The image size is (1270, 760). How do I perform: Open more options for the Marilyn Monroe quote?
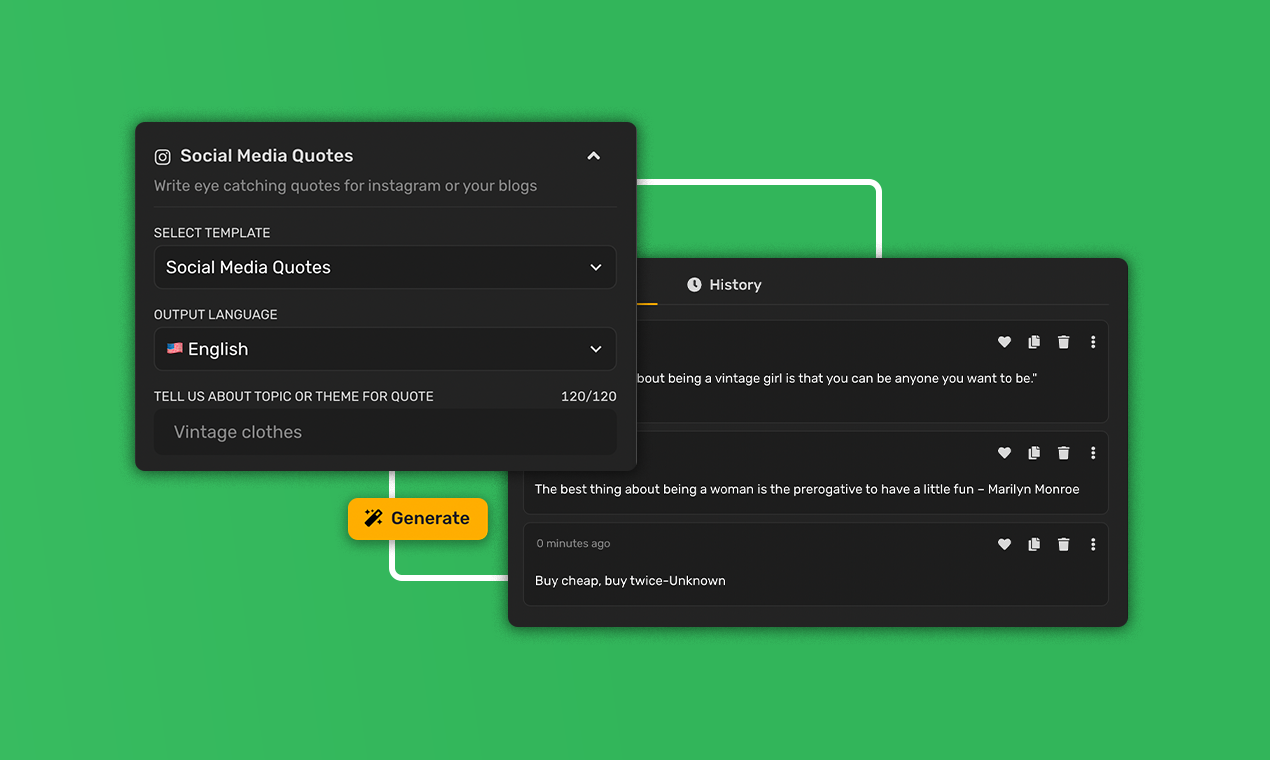click(1093, 453)
